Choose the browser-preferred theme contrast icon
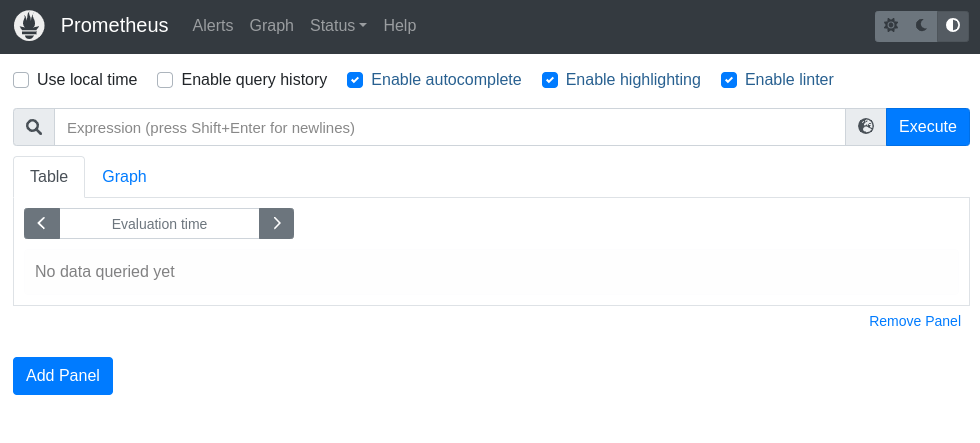Screen dimensions: 980x443 953,26
